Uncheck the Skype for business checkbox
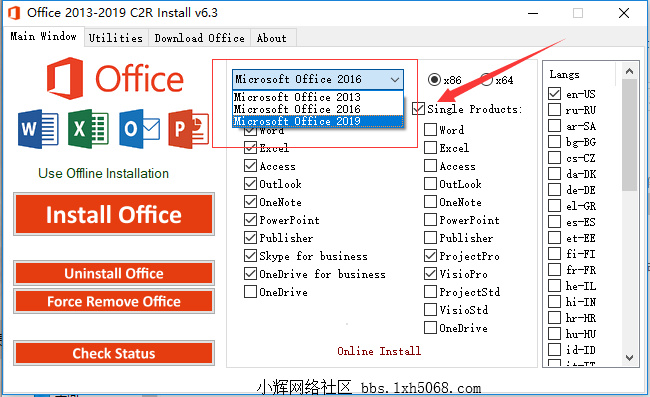The image size is (650, 397). tap(250, 256)
